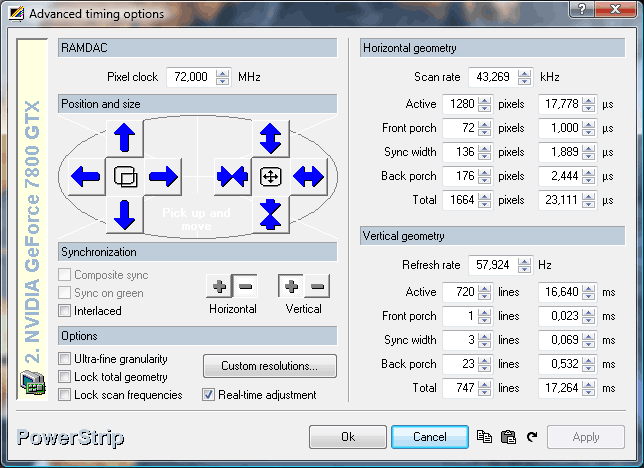Confirm with the Ok button

[x=348, y=437]
